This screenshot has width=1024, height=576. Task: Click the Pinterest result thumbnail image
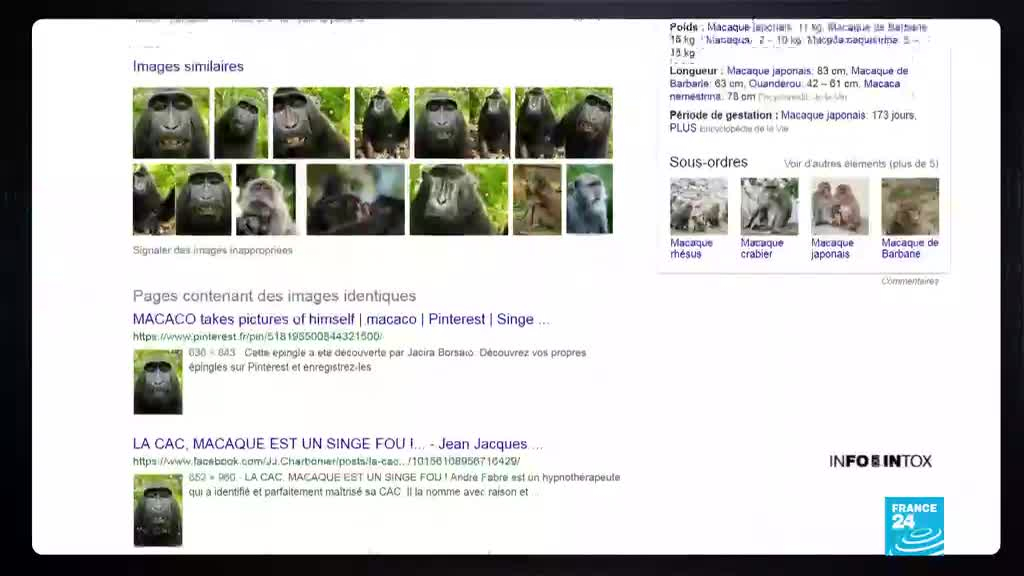(158, 381)
